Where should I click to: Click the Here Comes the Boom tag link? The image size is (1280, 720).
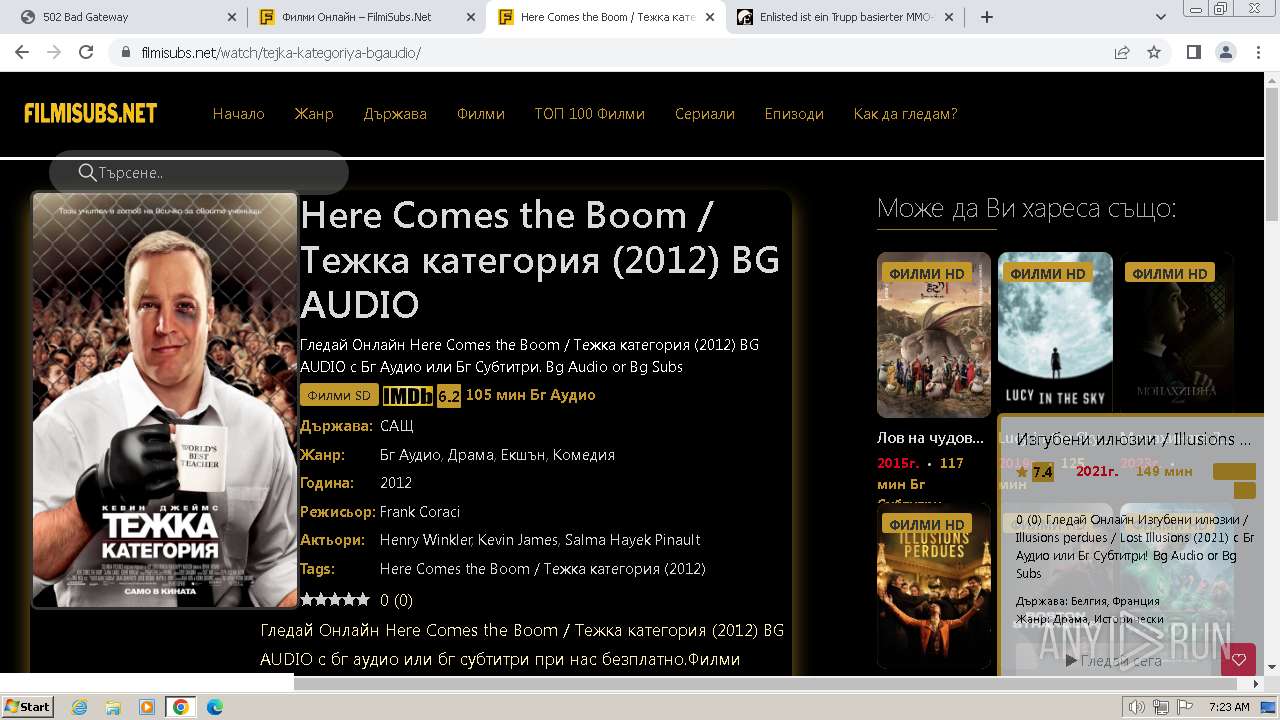[x=543, y=569]
